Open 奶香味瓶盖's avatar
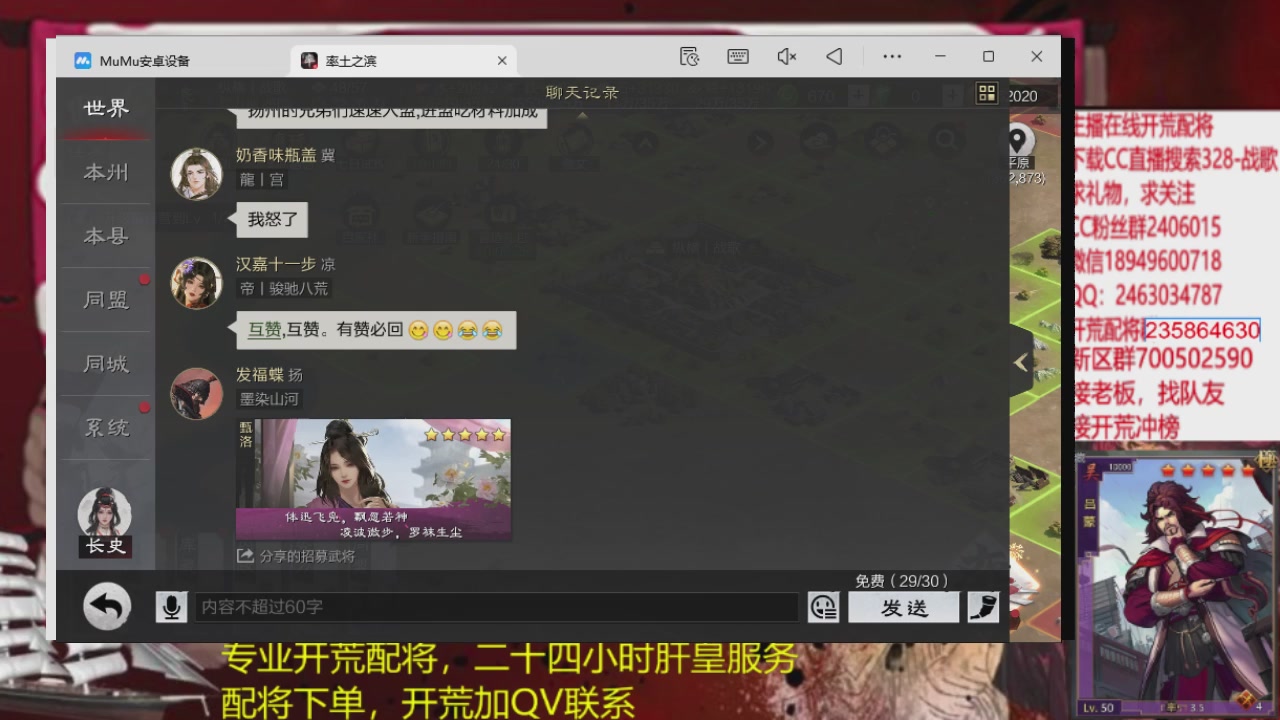This screenshot has height=720, width=1280. [x=196, y=174]
